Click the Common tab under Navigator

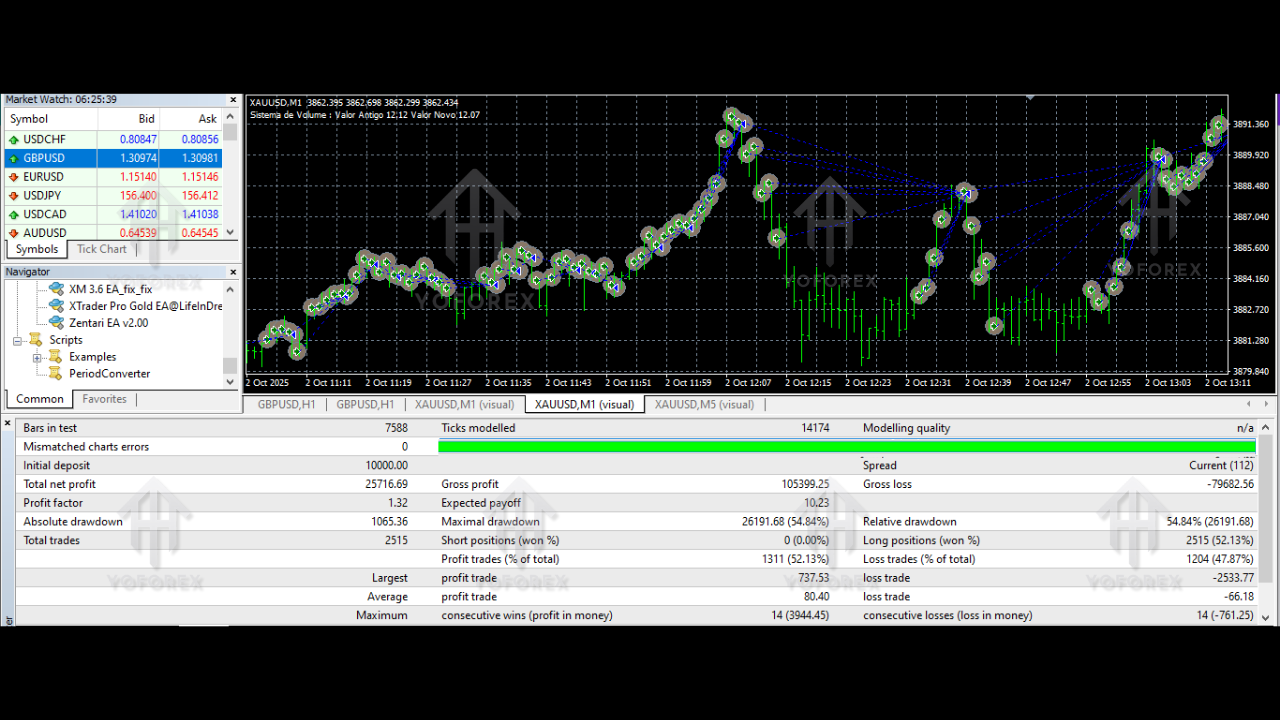[39, 398]
